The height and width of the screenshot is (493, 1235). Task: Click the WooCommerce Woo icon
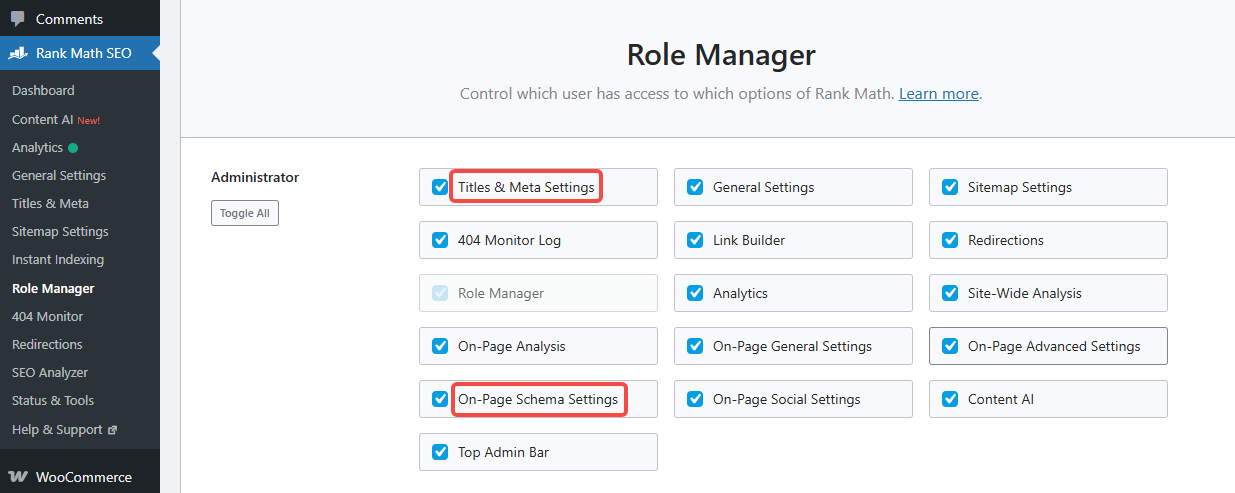18,477
